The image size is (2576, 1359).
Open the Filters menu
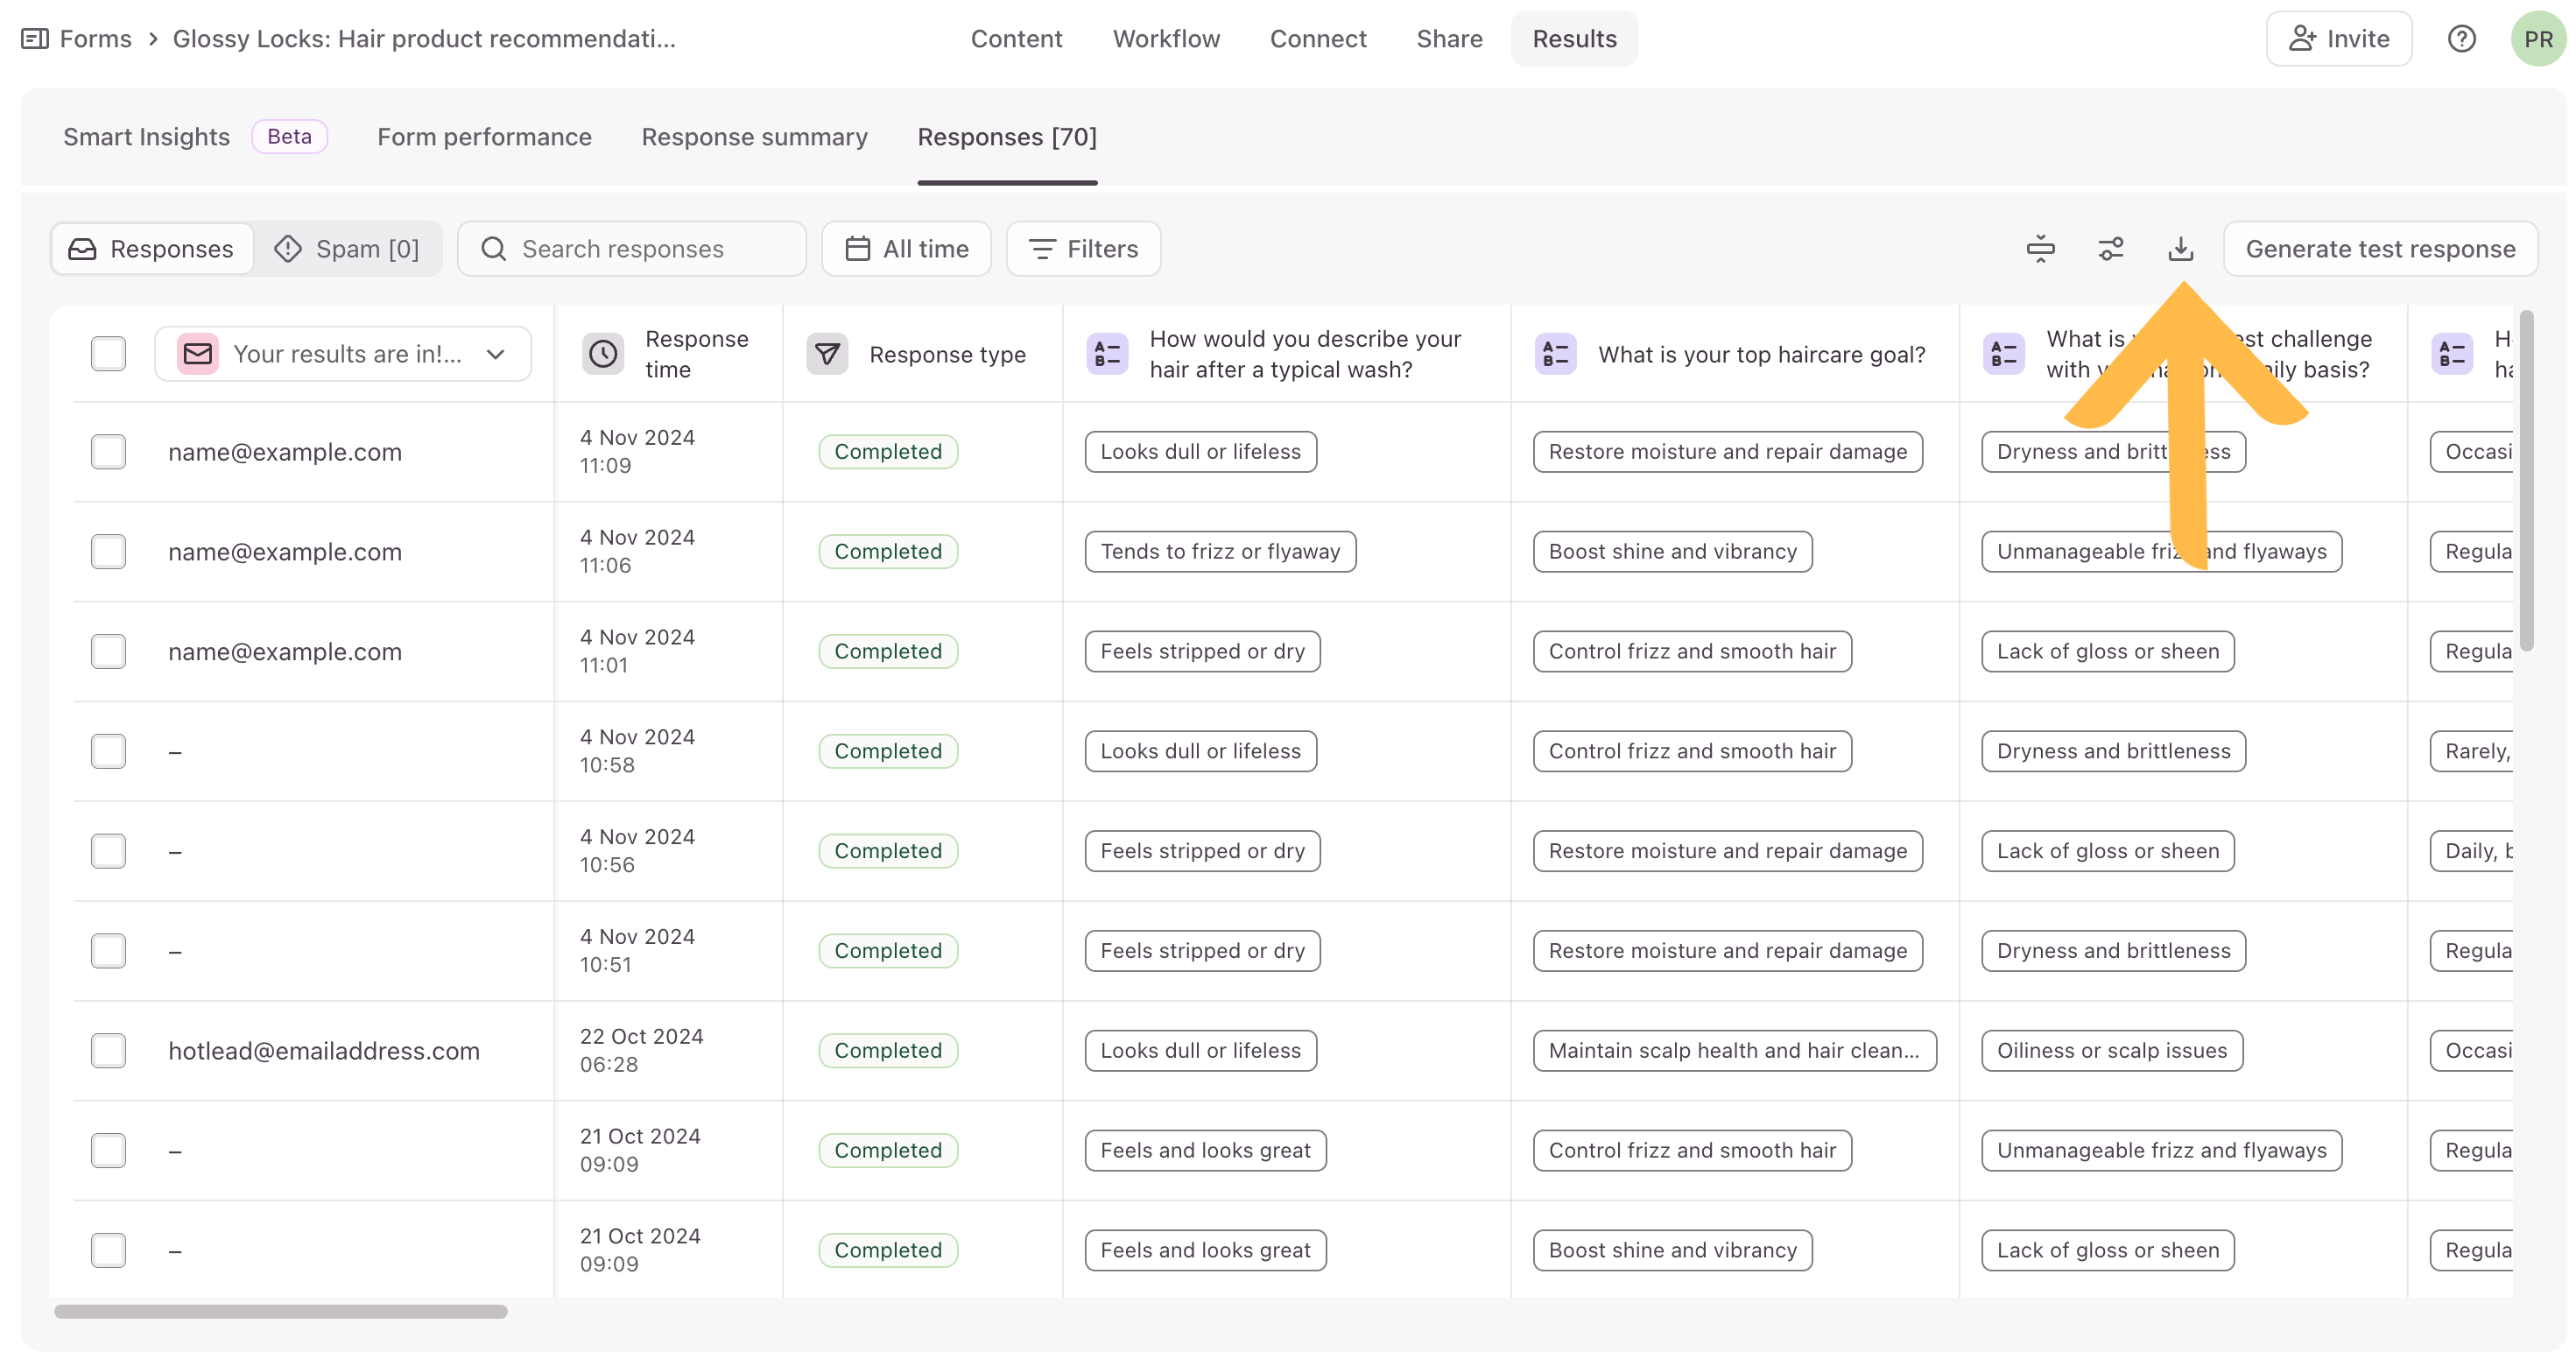click(x=1083, y=249)
